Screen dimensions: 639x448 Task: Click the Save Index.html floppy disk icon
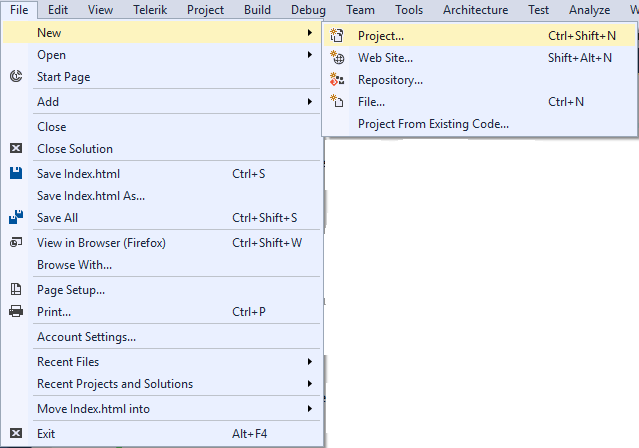[16, 173]
